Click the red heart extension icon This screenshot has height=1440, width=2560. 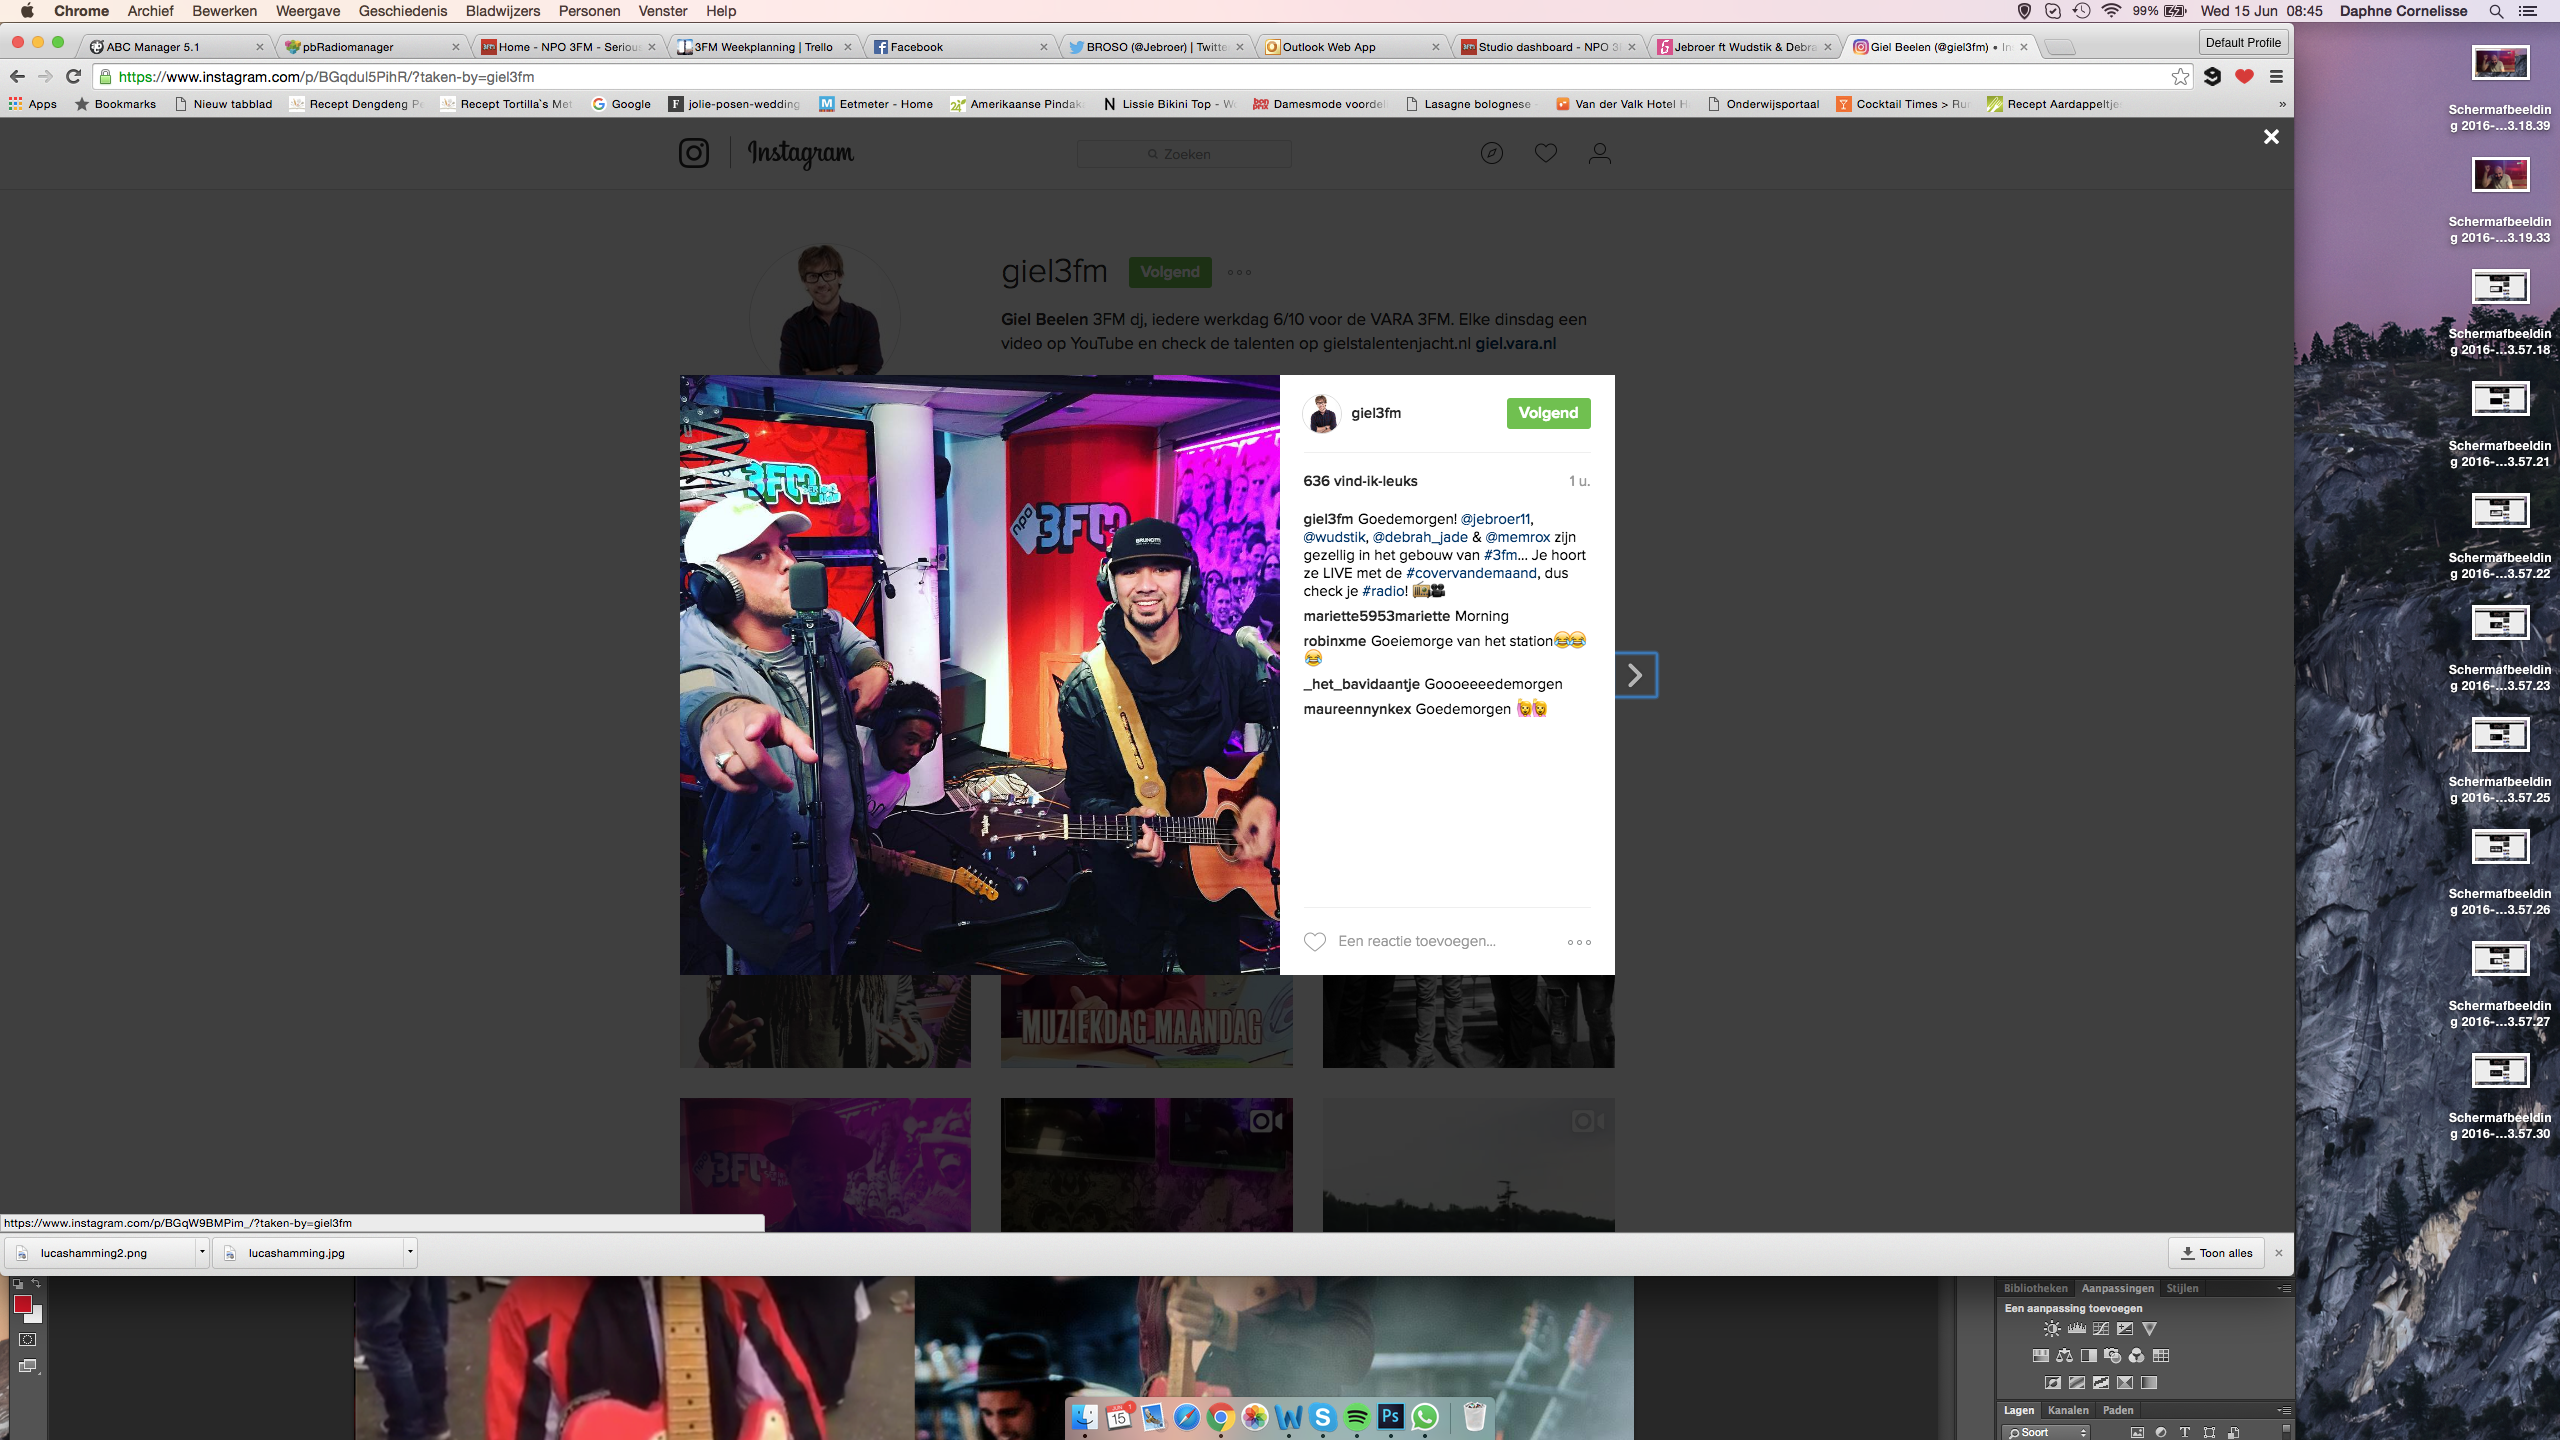click(2244, 77)
